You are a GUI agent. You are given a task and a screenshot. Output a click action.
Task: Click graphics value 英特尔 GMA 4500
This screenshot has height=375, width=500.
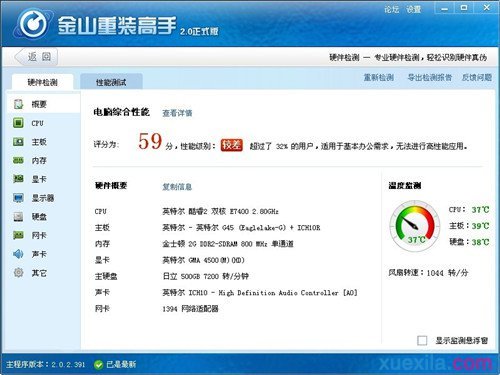203,260
